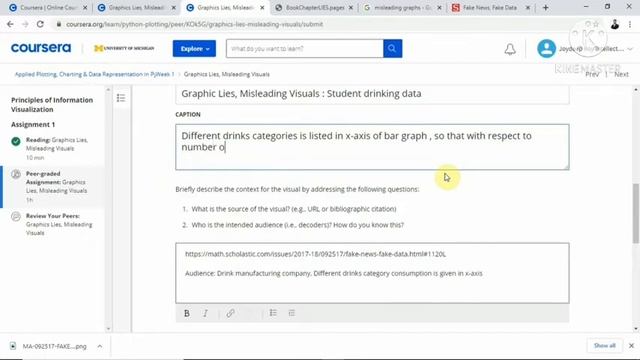Apply italic formatting in editor

(x=205, y=313)
